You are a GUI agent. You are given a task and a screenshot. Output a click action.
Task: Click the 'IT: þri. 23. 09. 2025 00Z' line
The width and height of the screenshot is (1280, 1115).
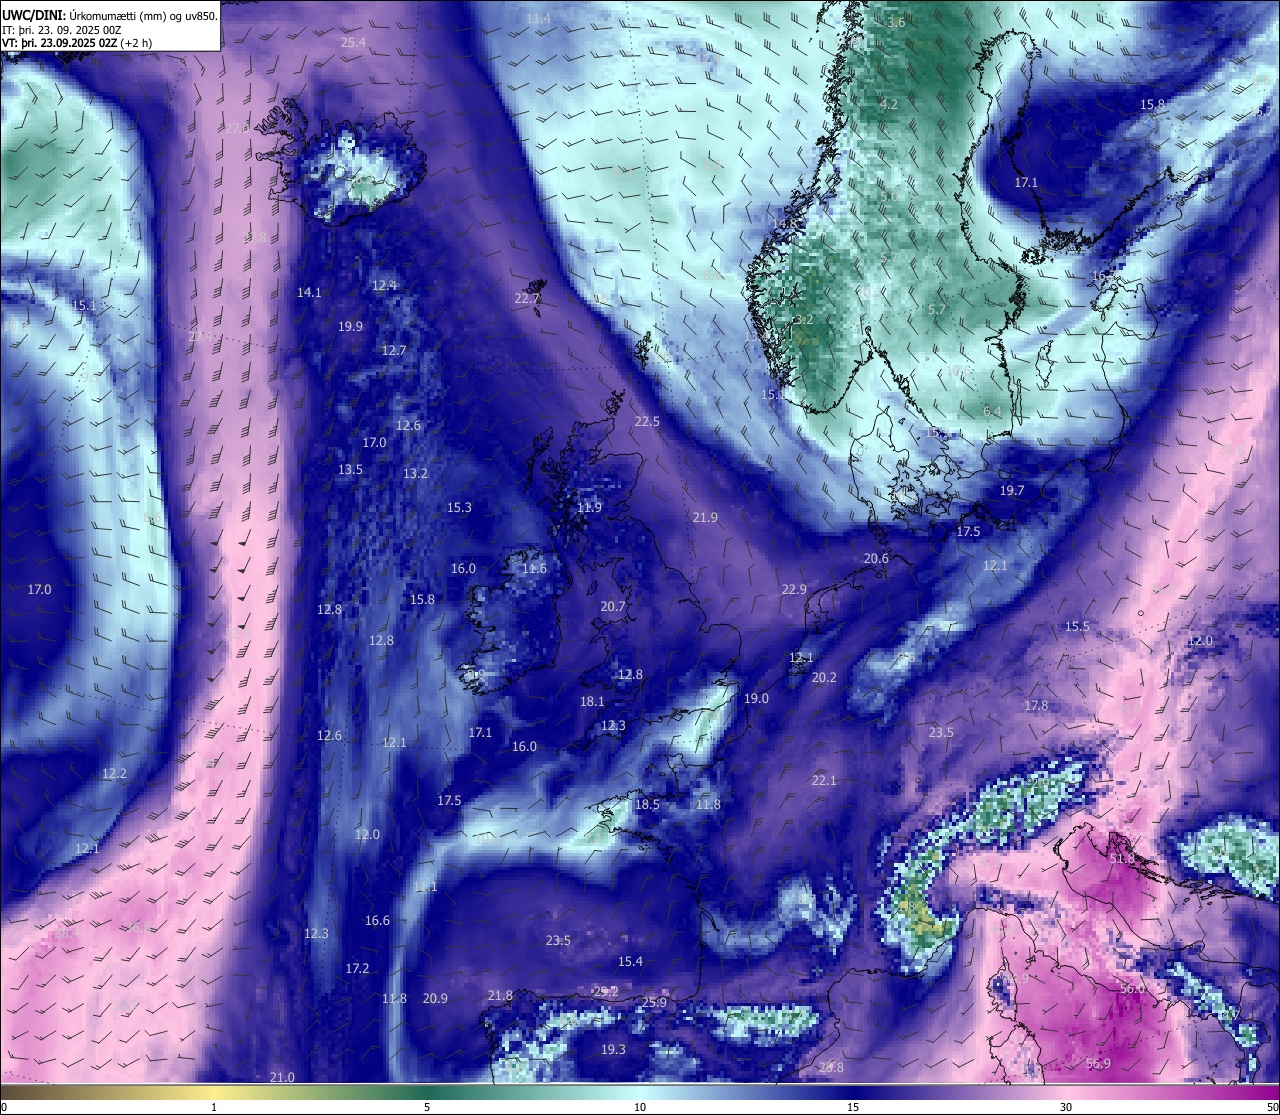[62, 30]
